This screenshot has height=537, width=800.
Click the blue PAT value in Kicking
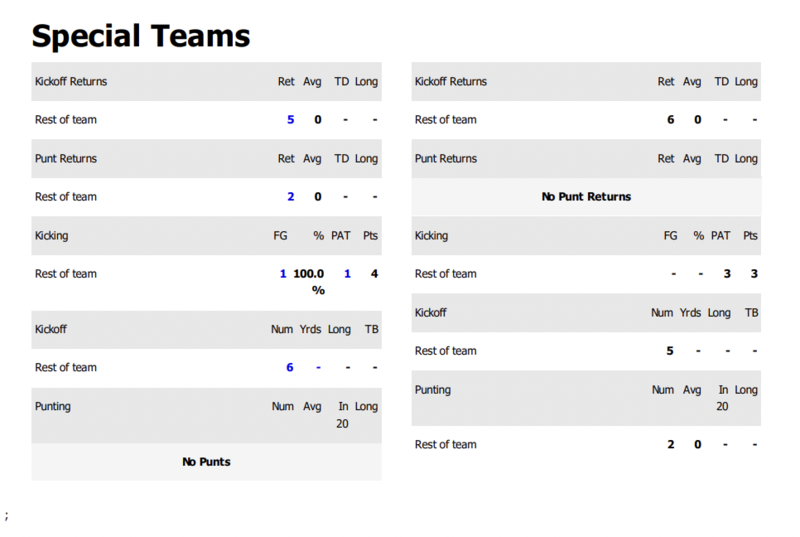click(x=347, y=274)
